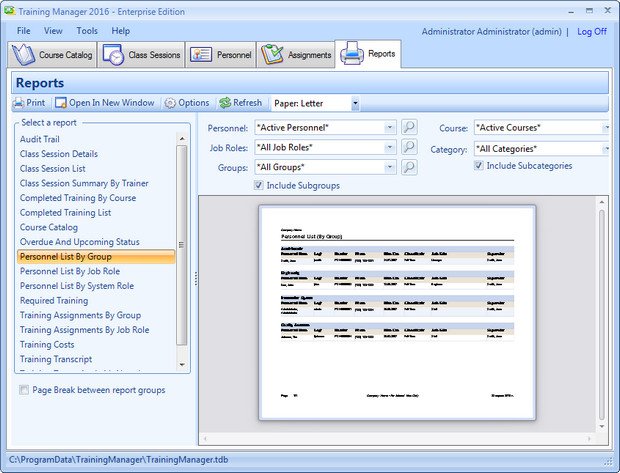Click the Open In New Window icon
This screenshot has height=473, width=620.
click(60, 103)
